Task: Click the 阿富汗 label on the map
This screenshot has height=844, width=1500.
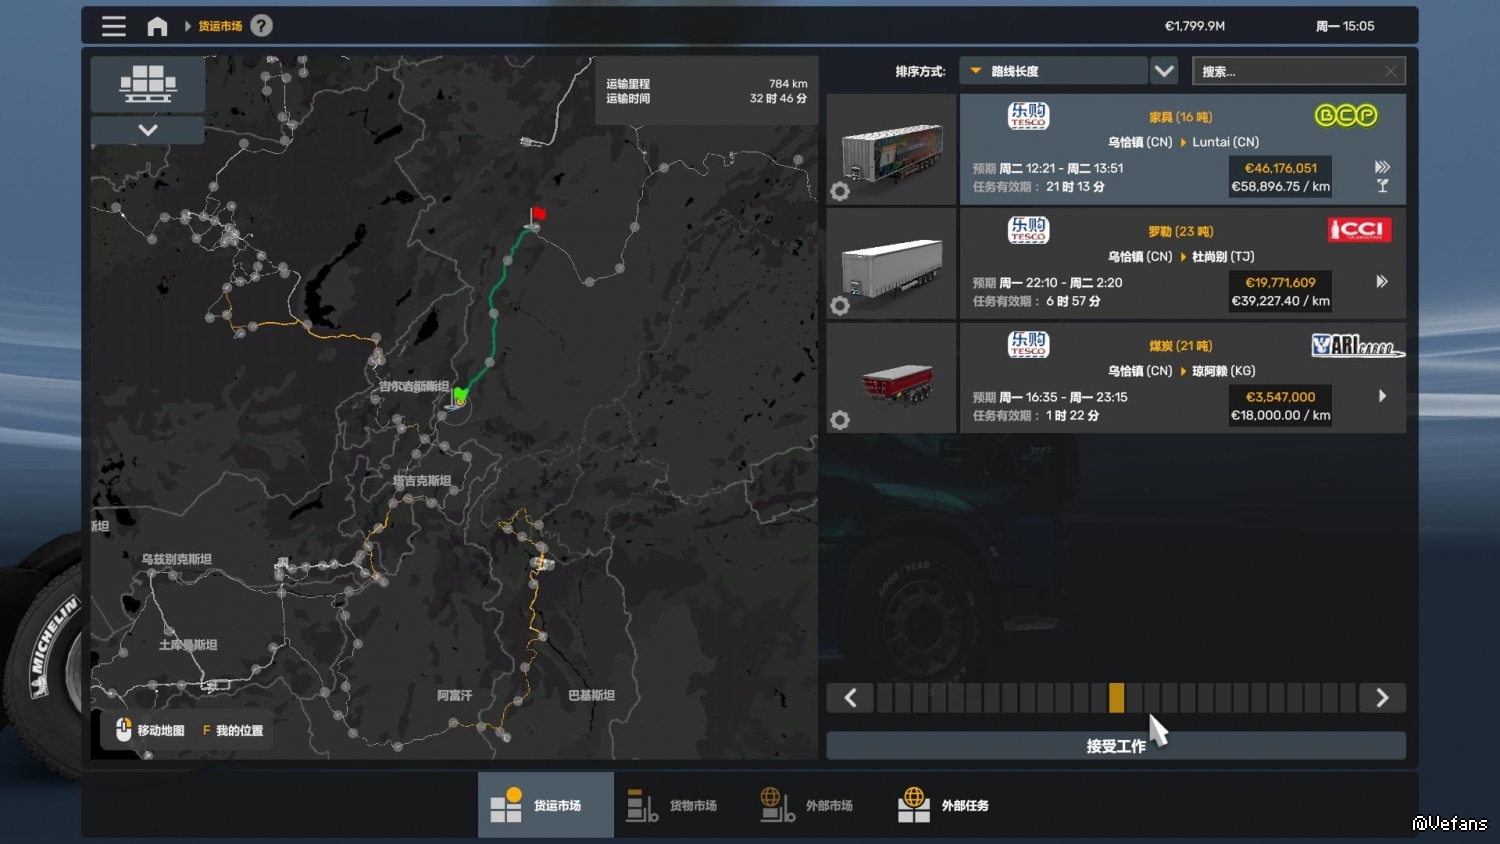Action: point(454,695)
